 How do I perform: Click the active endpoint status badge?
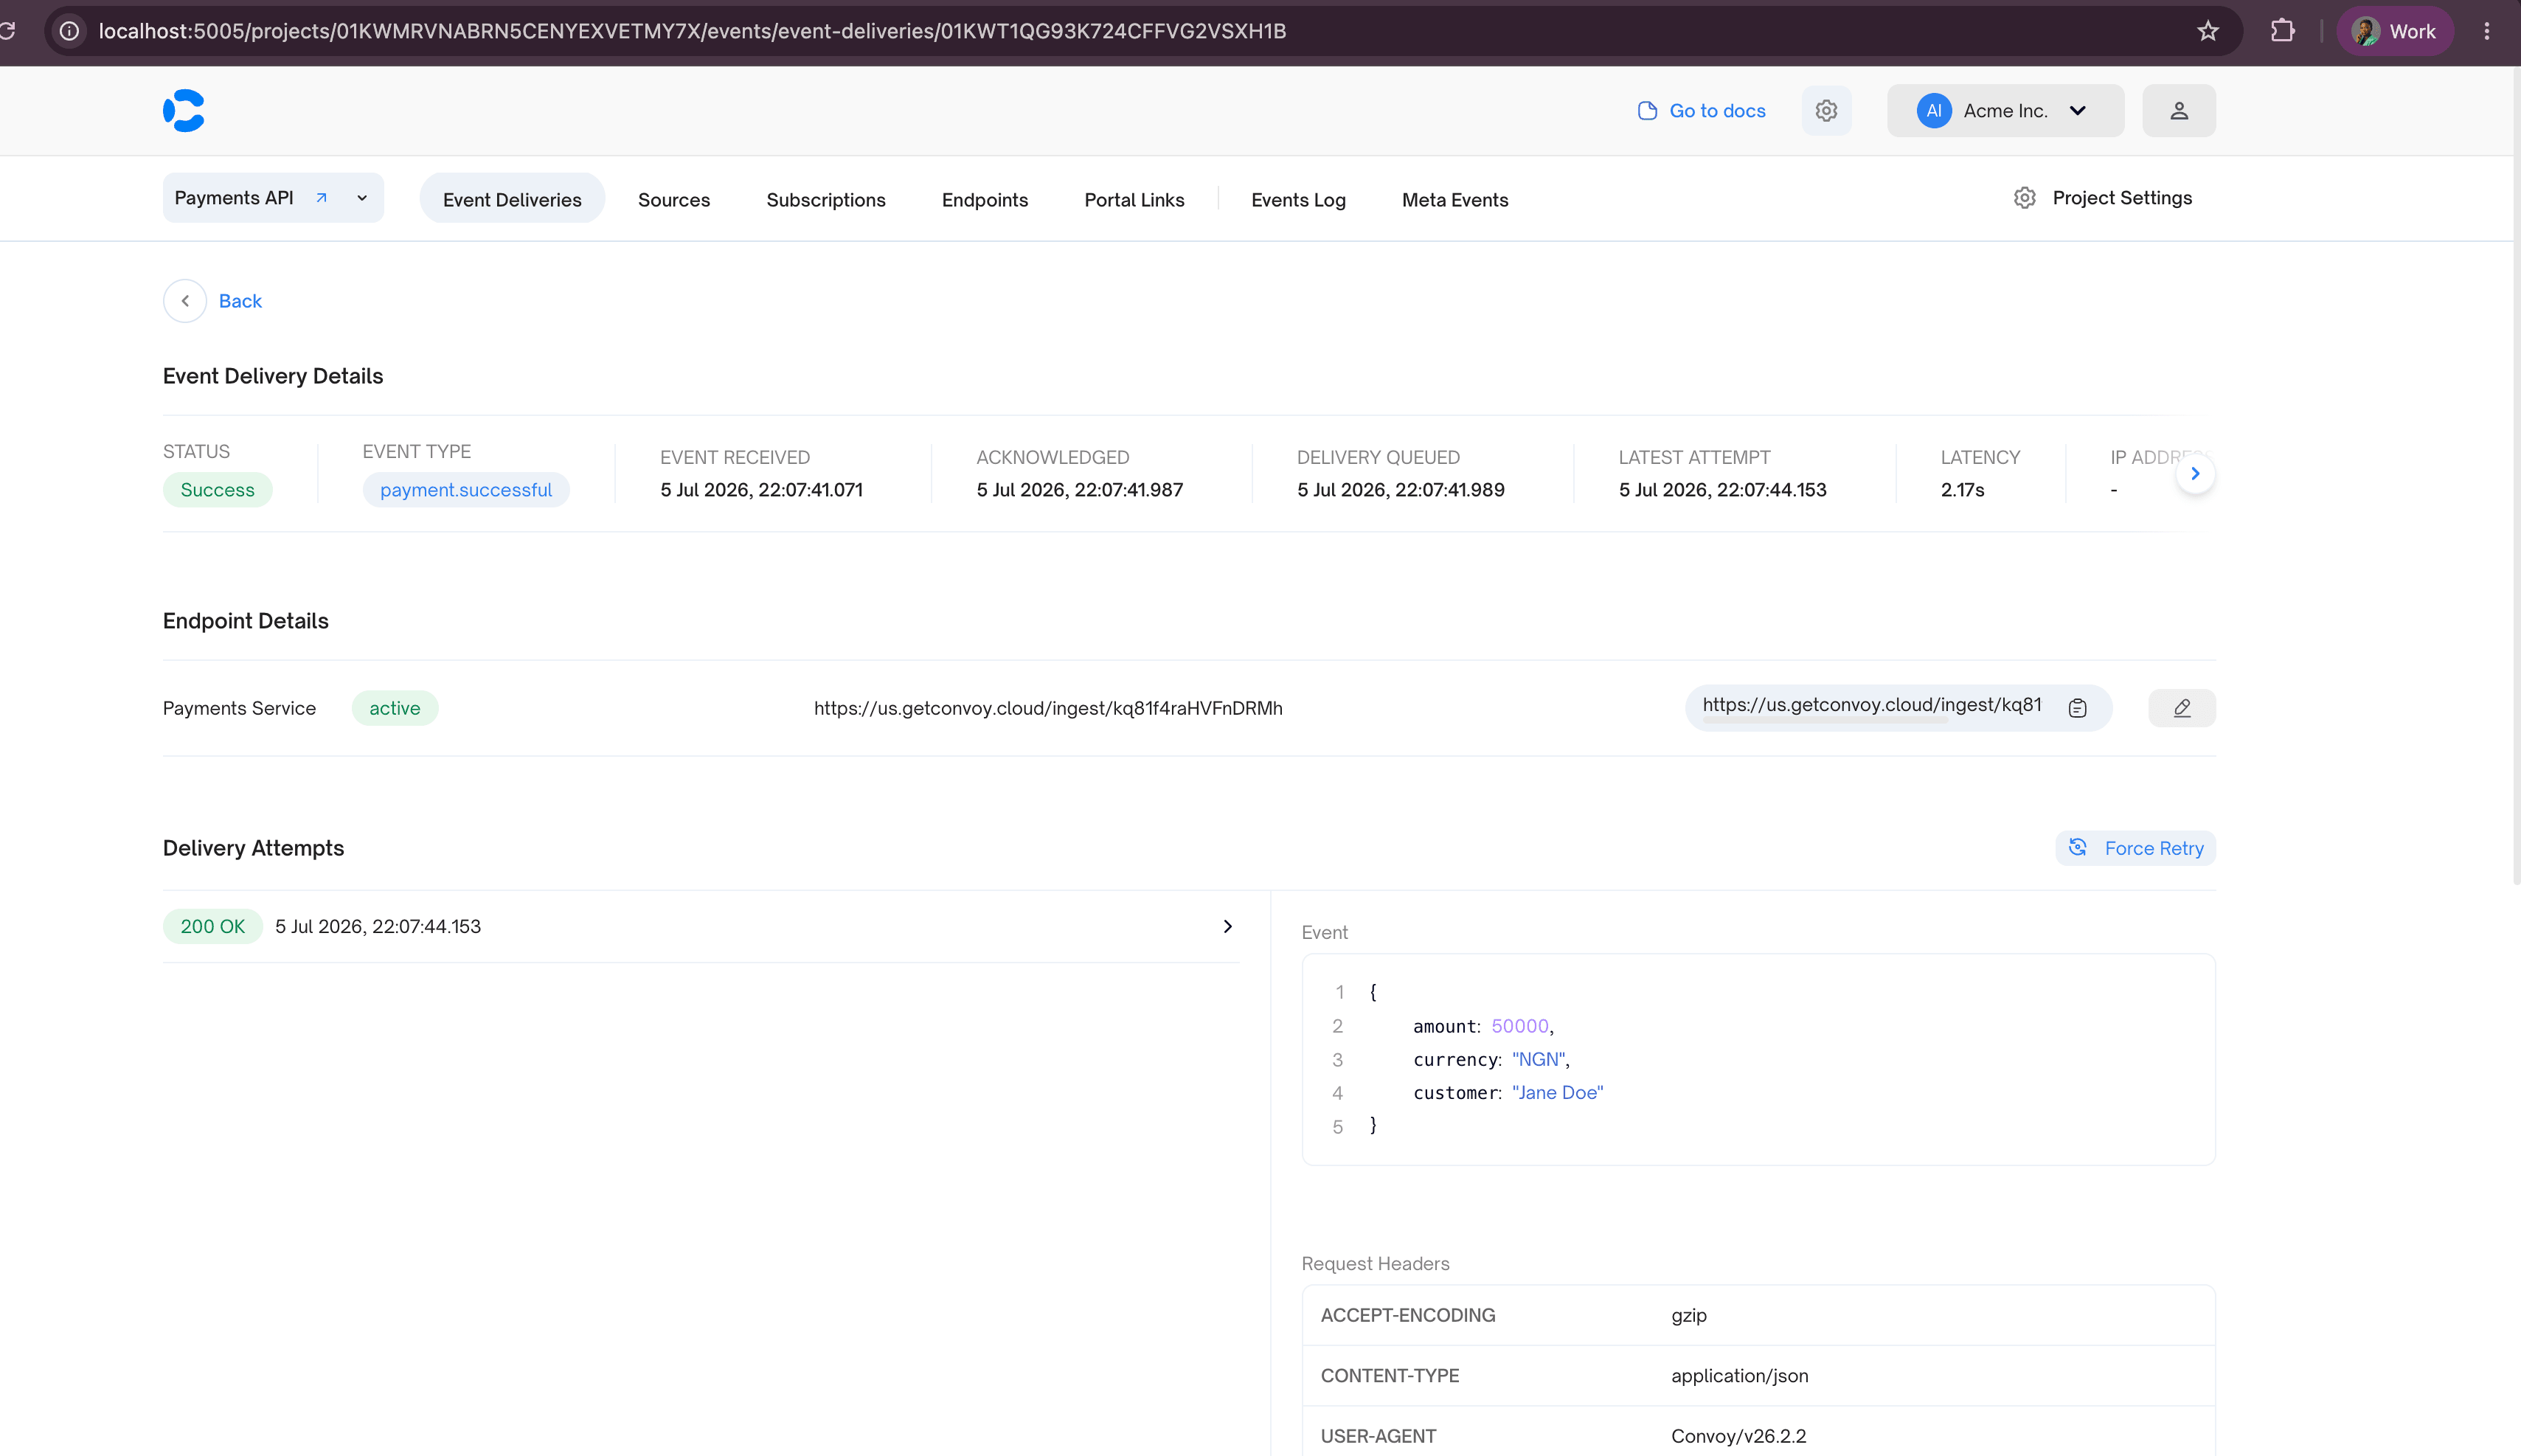tap(395, 708)
